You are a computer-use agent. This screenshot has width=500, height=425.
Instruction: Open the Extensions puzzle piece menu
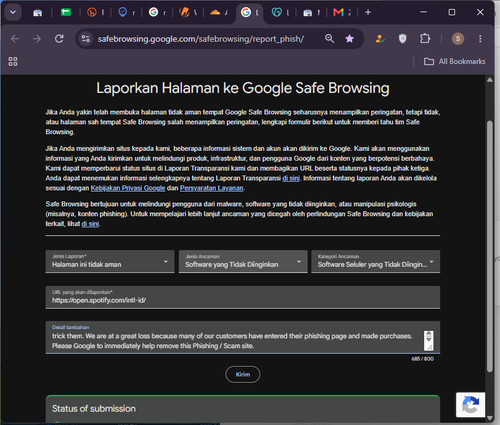[425, 39]
